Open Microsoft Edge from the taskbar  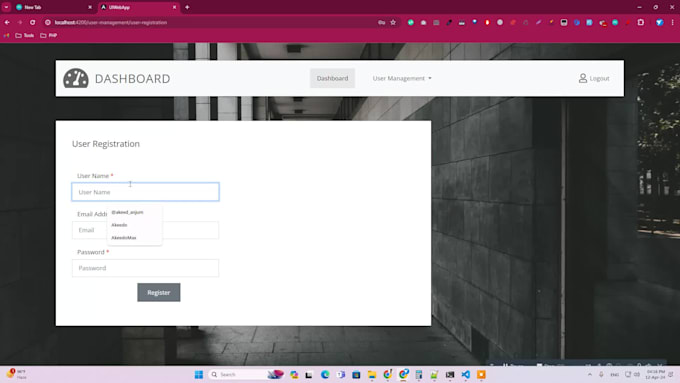(x=325, y=374)
